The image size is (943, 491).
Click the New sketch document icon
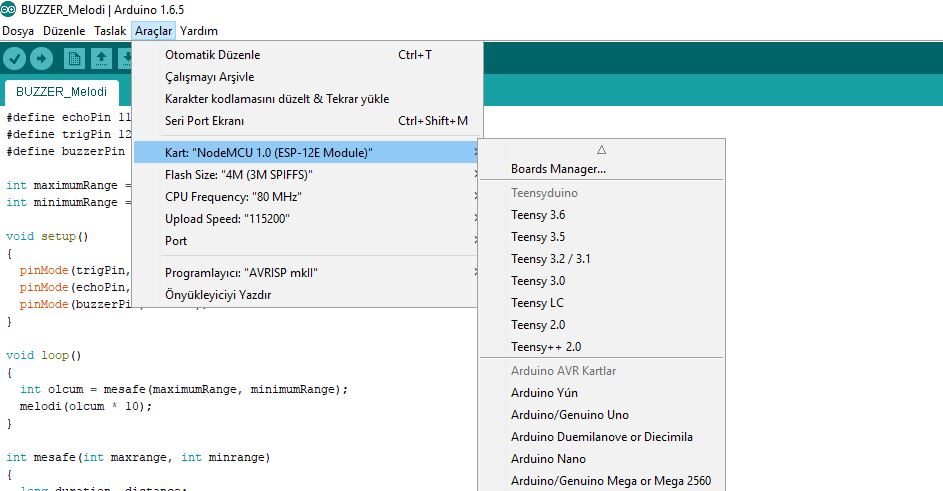[x=74, y=59]
